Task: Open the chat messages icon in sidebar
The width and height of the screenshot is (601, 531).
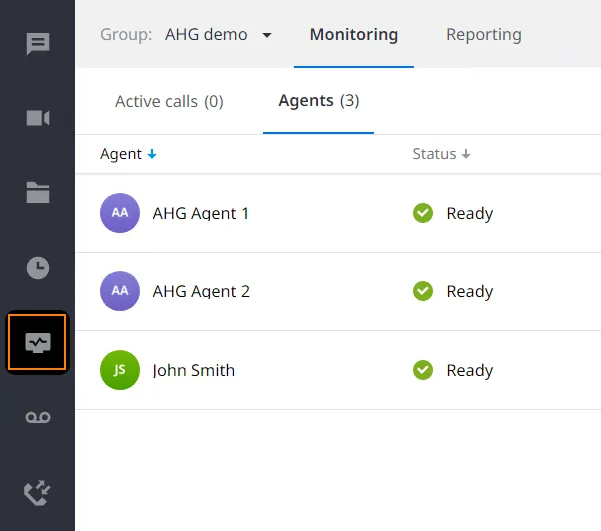Action: tap(38, 43)
